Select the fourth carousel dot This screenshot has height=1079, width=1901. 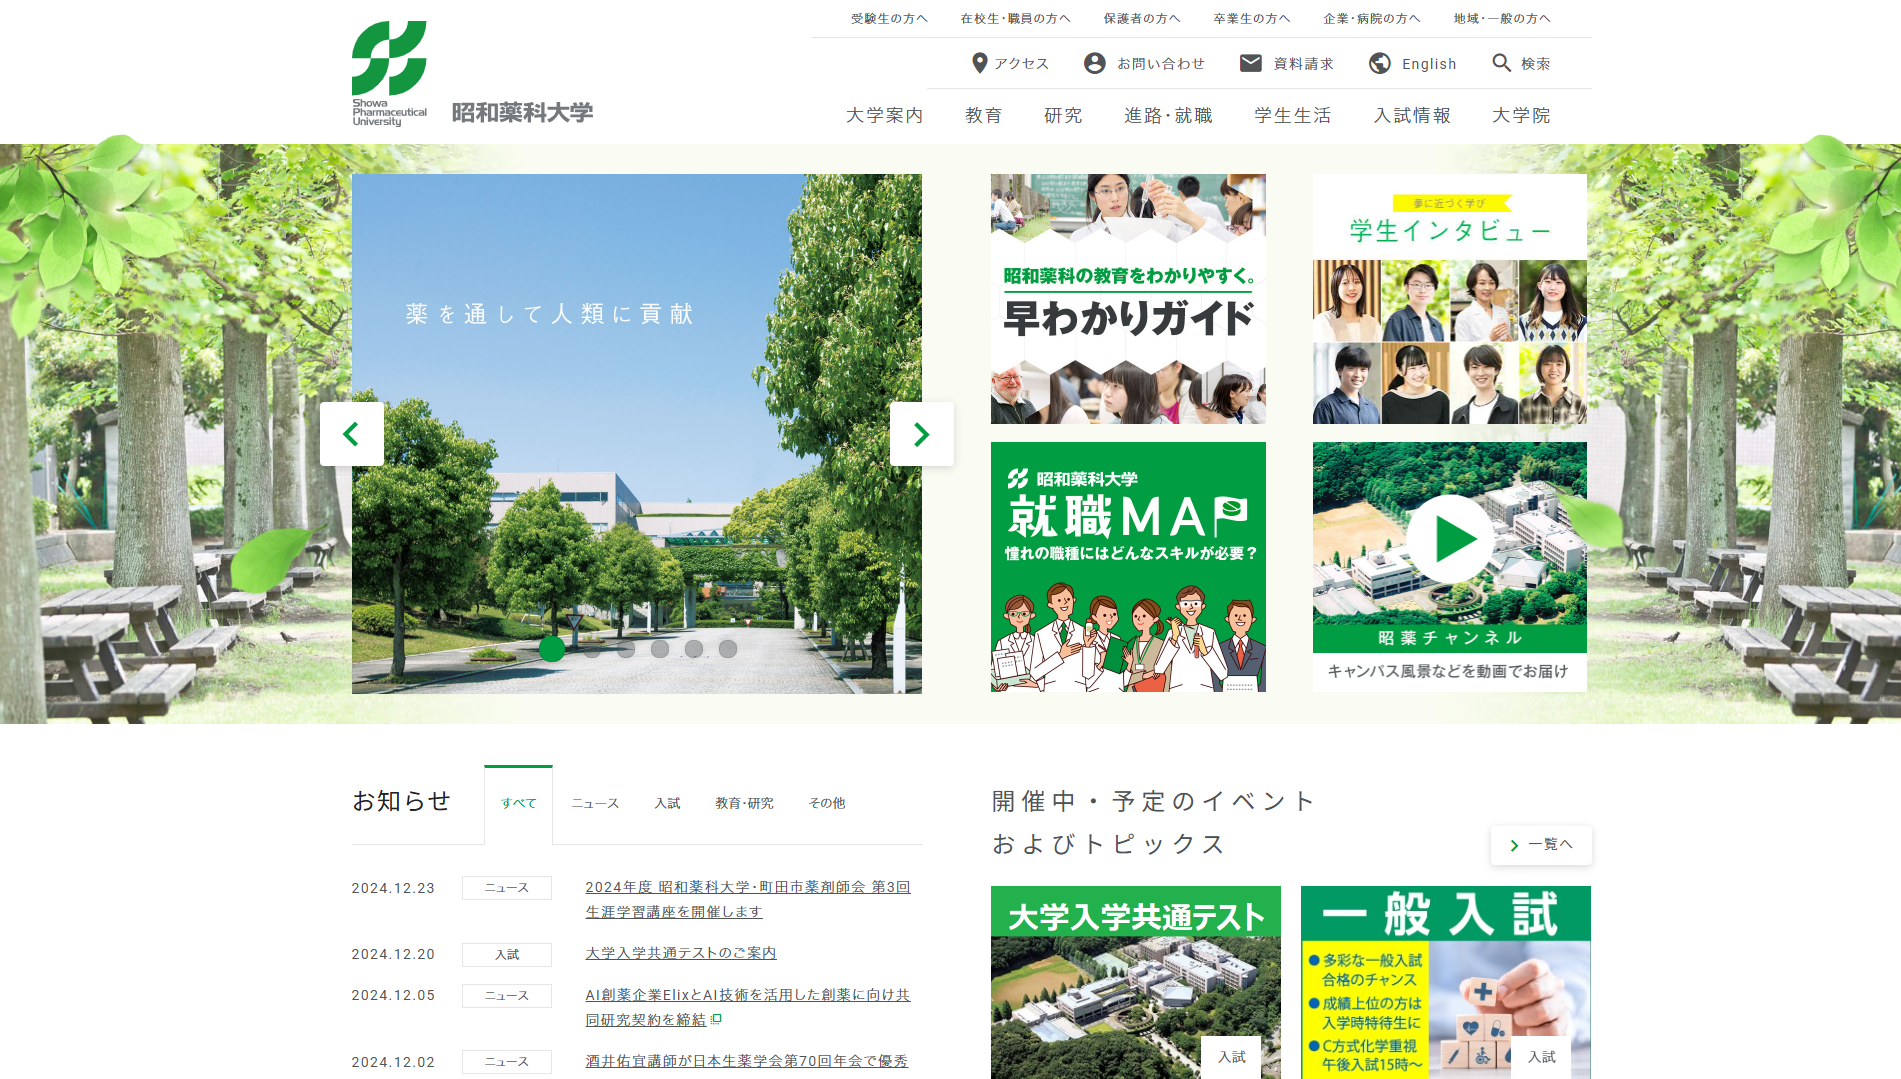click(x=660, y=649)
